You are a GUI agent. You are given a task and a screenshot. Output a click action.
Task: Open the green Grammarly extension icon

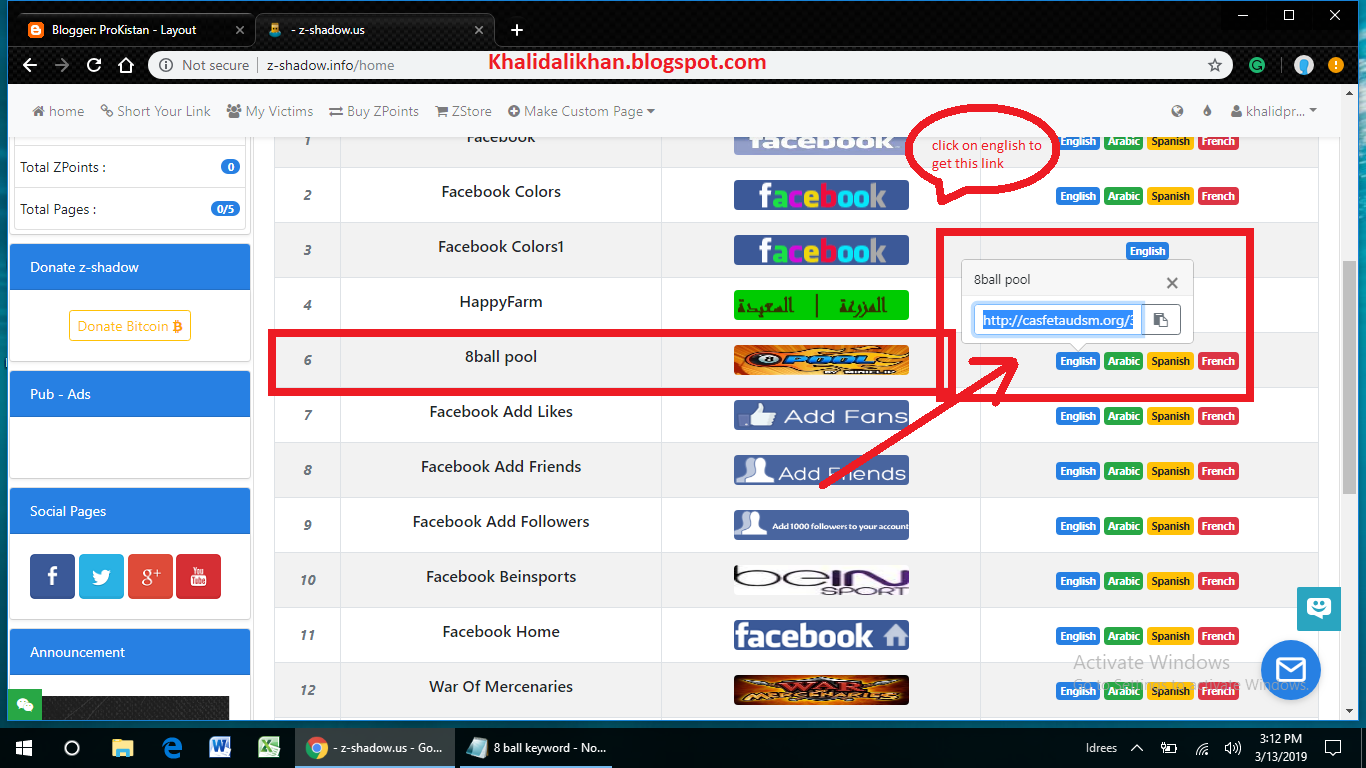click(1257, 65)
